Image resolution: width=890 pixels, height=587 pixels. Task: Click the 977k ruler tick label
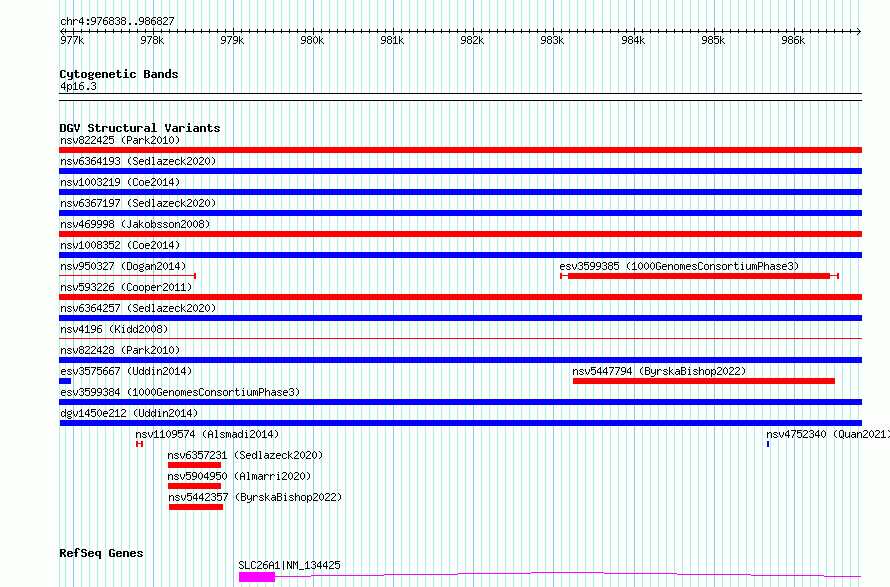click(72, 40)
